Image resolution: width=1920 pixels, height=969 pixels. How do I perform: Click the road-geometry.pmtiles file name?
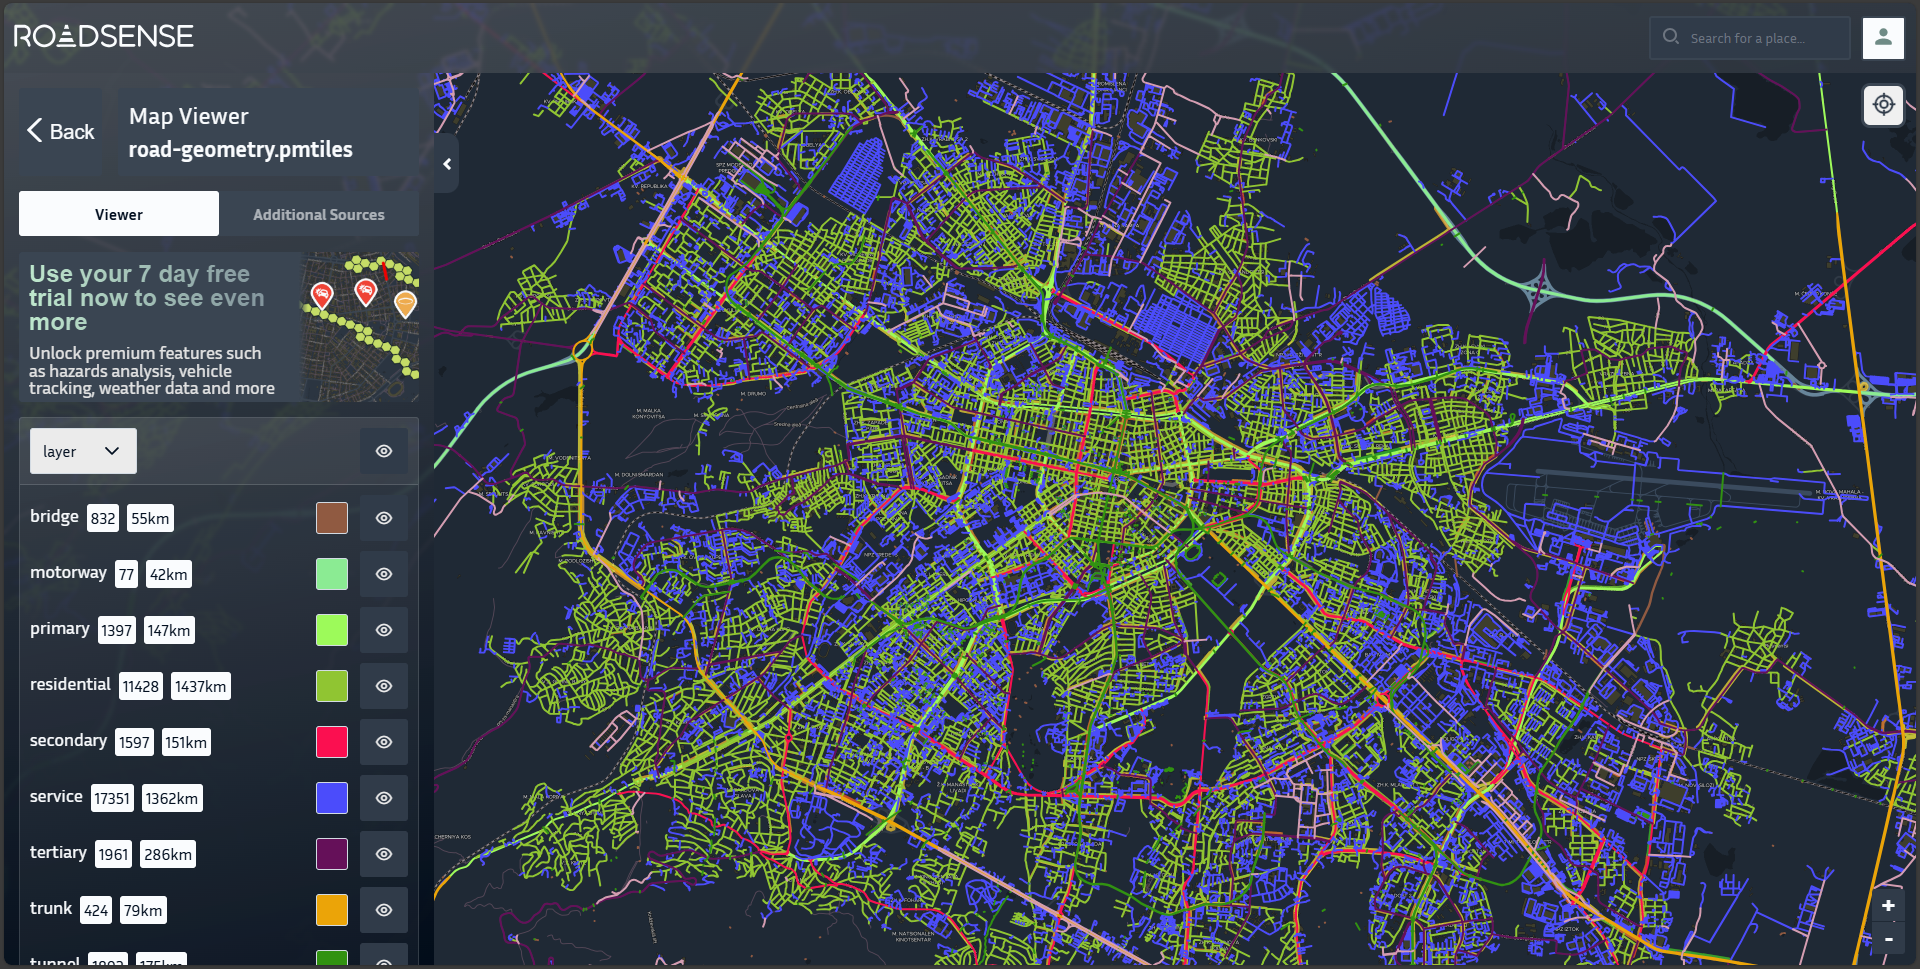coord(241,150)
